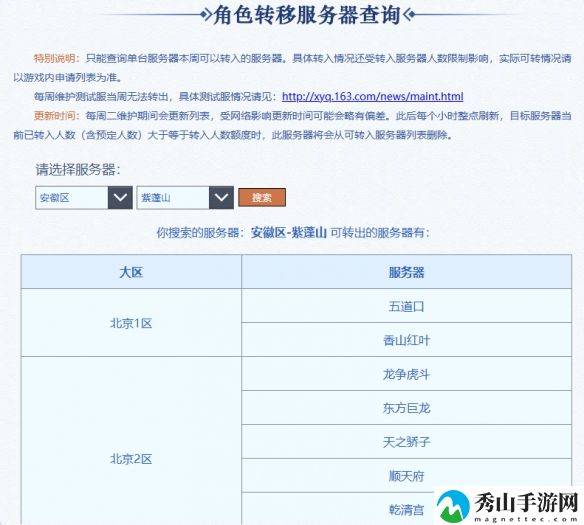Open the xyq.163.com maint.html link
Viewport: 584px width, 525px height.
[x=372, y=96]
